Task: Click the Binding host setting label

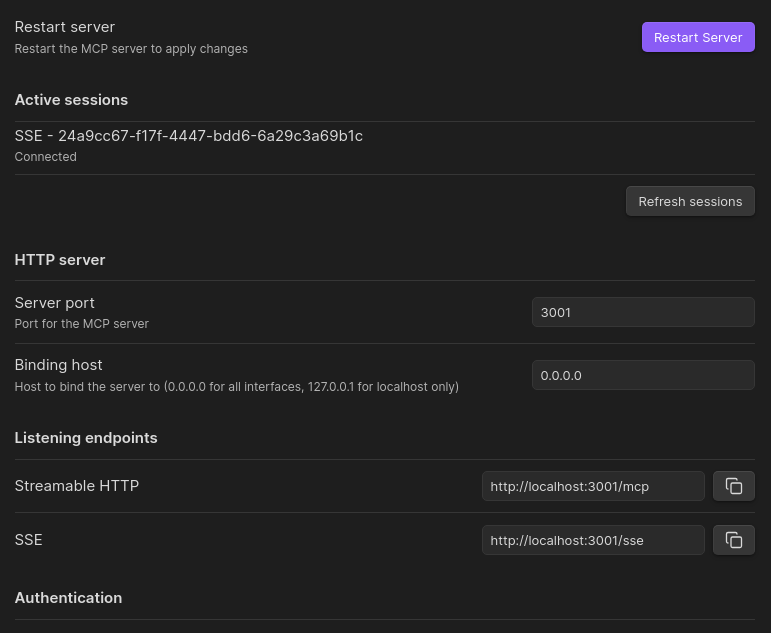Action: tap(59, 365)
